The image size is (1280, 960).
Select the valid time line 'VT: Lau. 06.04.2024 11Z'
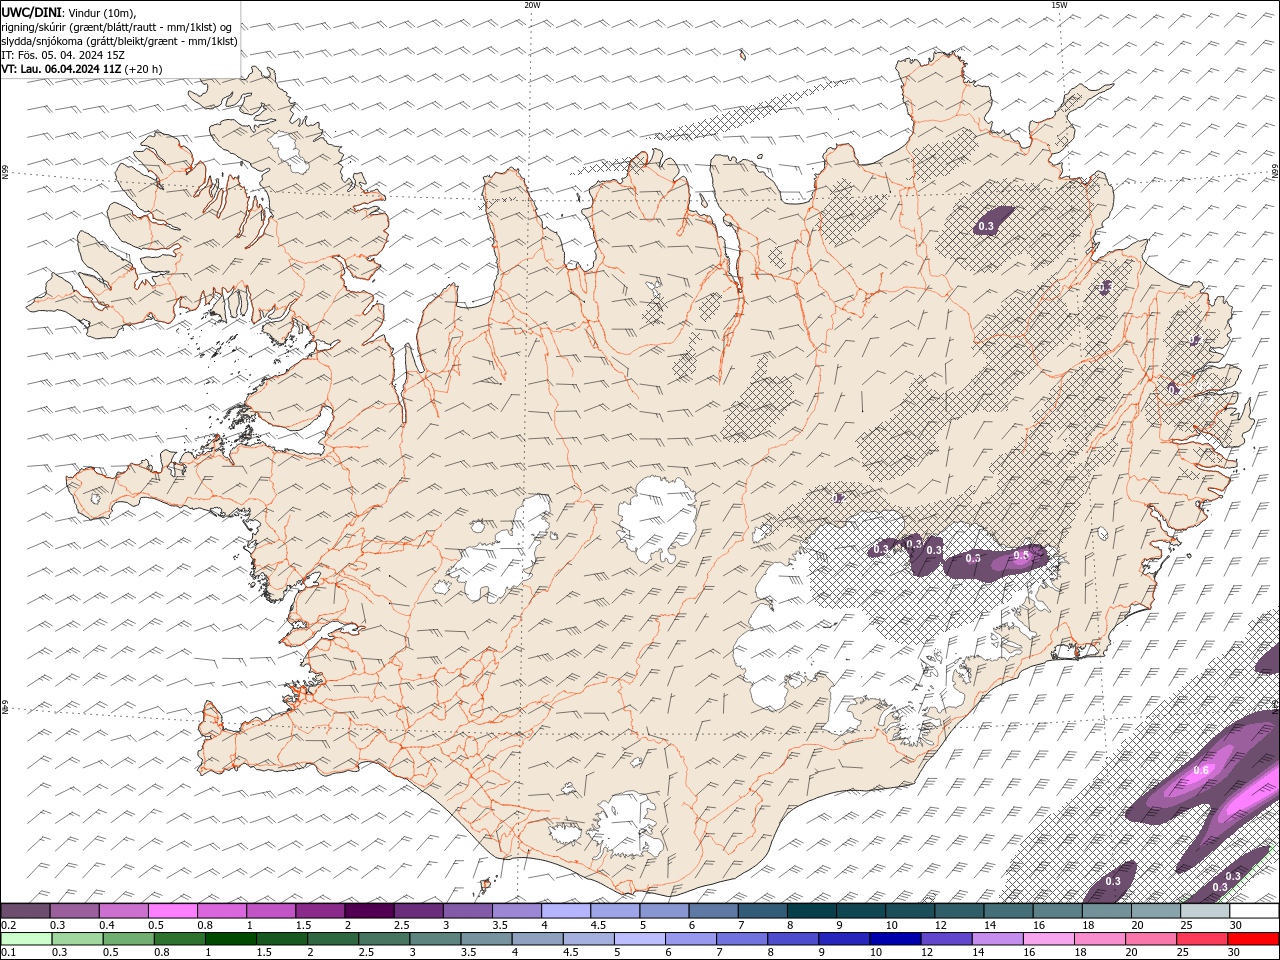tap(62, 69)
